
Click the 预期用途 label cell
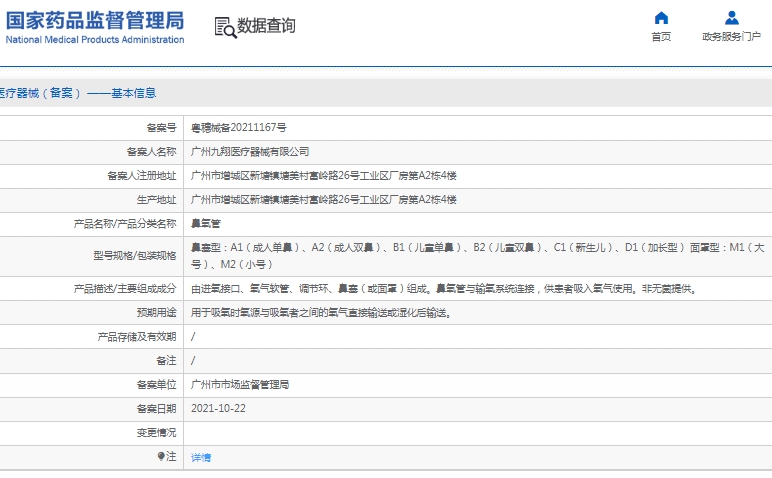click(92, 313)
